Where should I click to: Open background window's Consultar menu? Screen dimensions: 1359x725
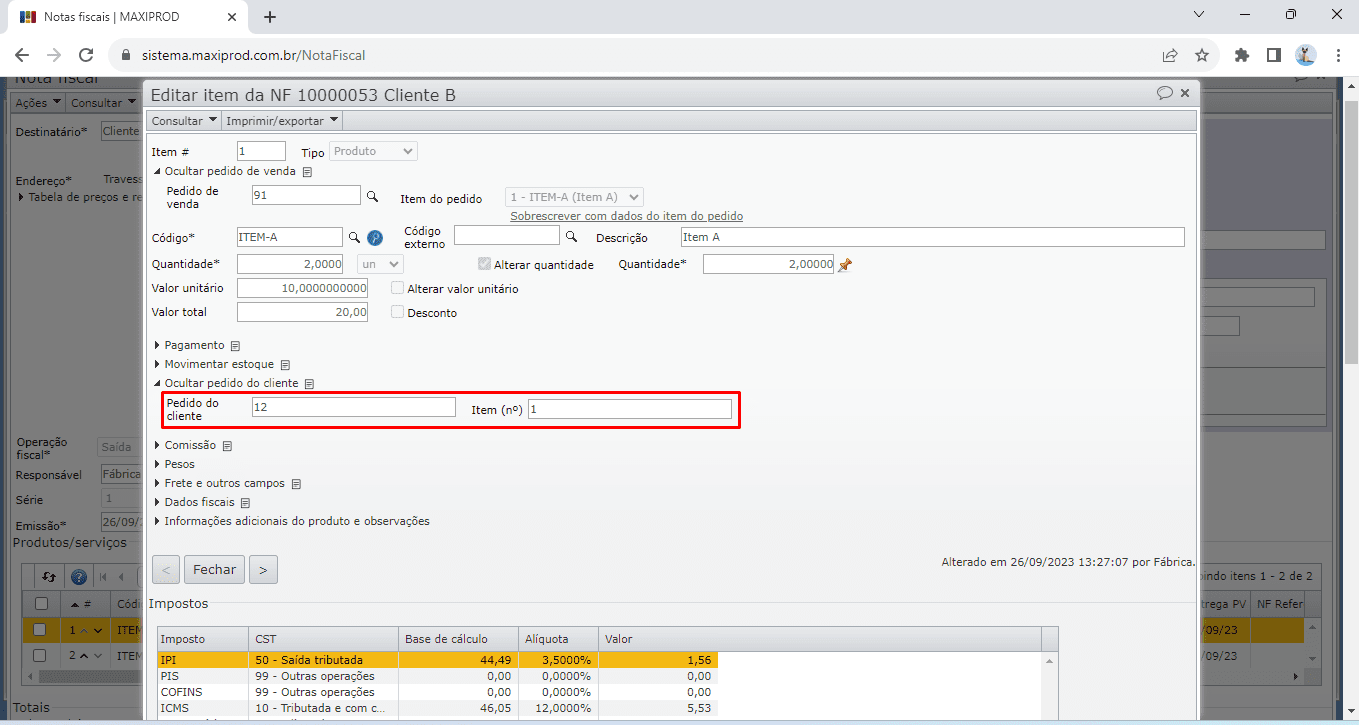click(x=103, y=103)
